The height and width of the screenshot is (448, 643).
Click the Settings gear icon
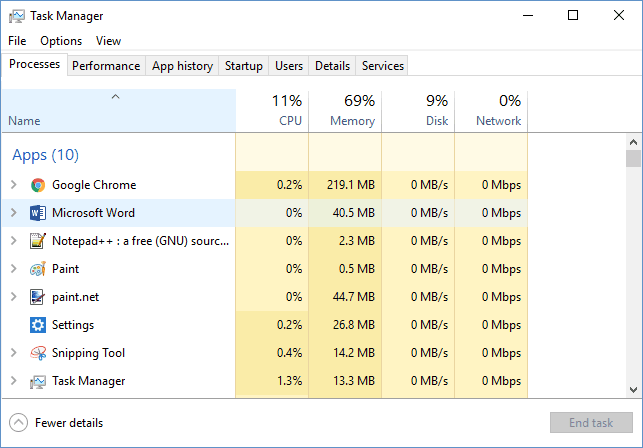click(x=38, y=325)
